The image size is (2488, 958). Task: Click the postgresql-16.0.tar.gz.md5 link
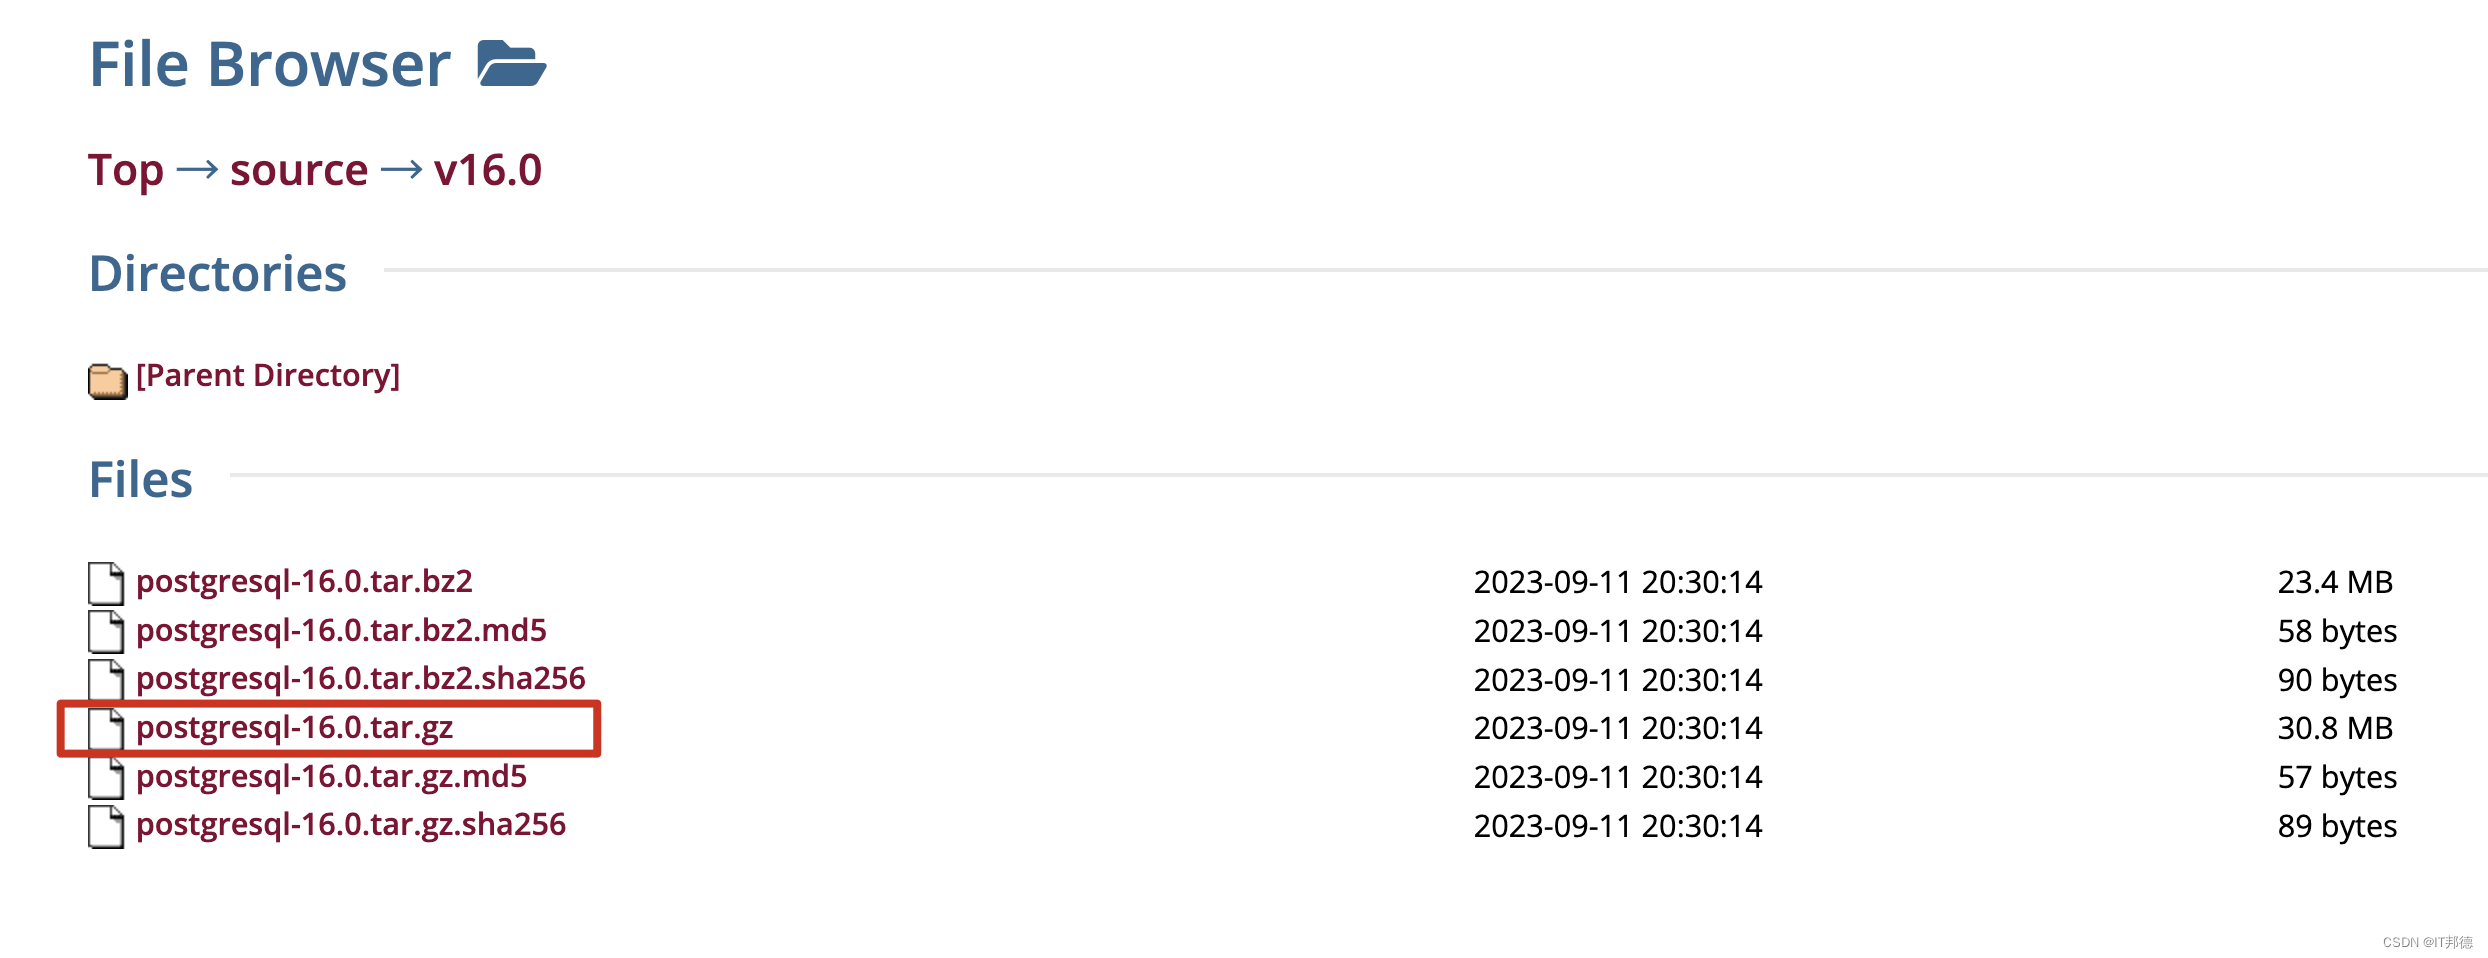point(332,777)
